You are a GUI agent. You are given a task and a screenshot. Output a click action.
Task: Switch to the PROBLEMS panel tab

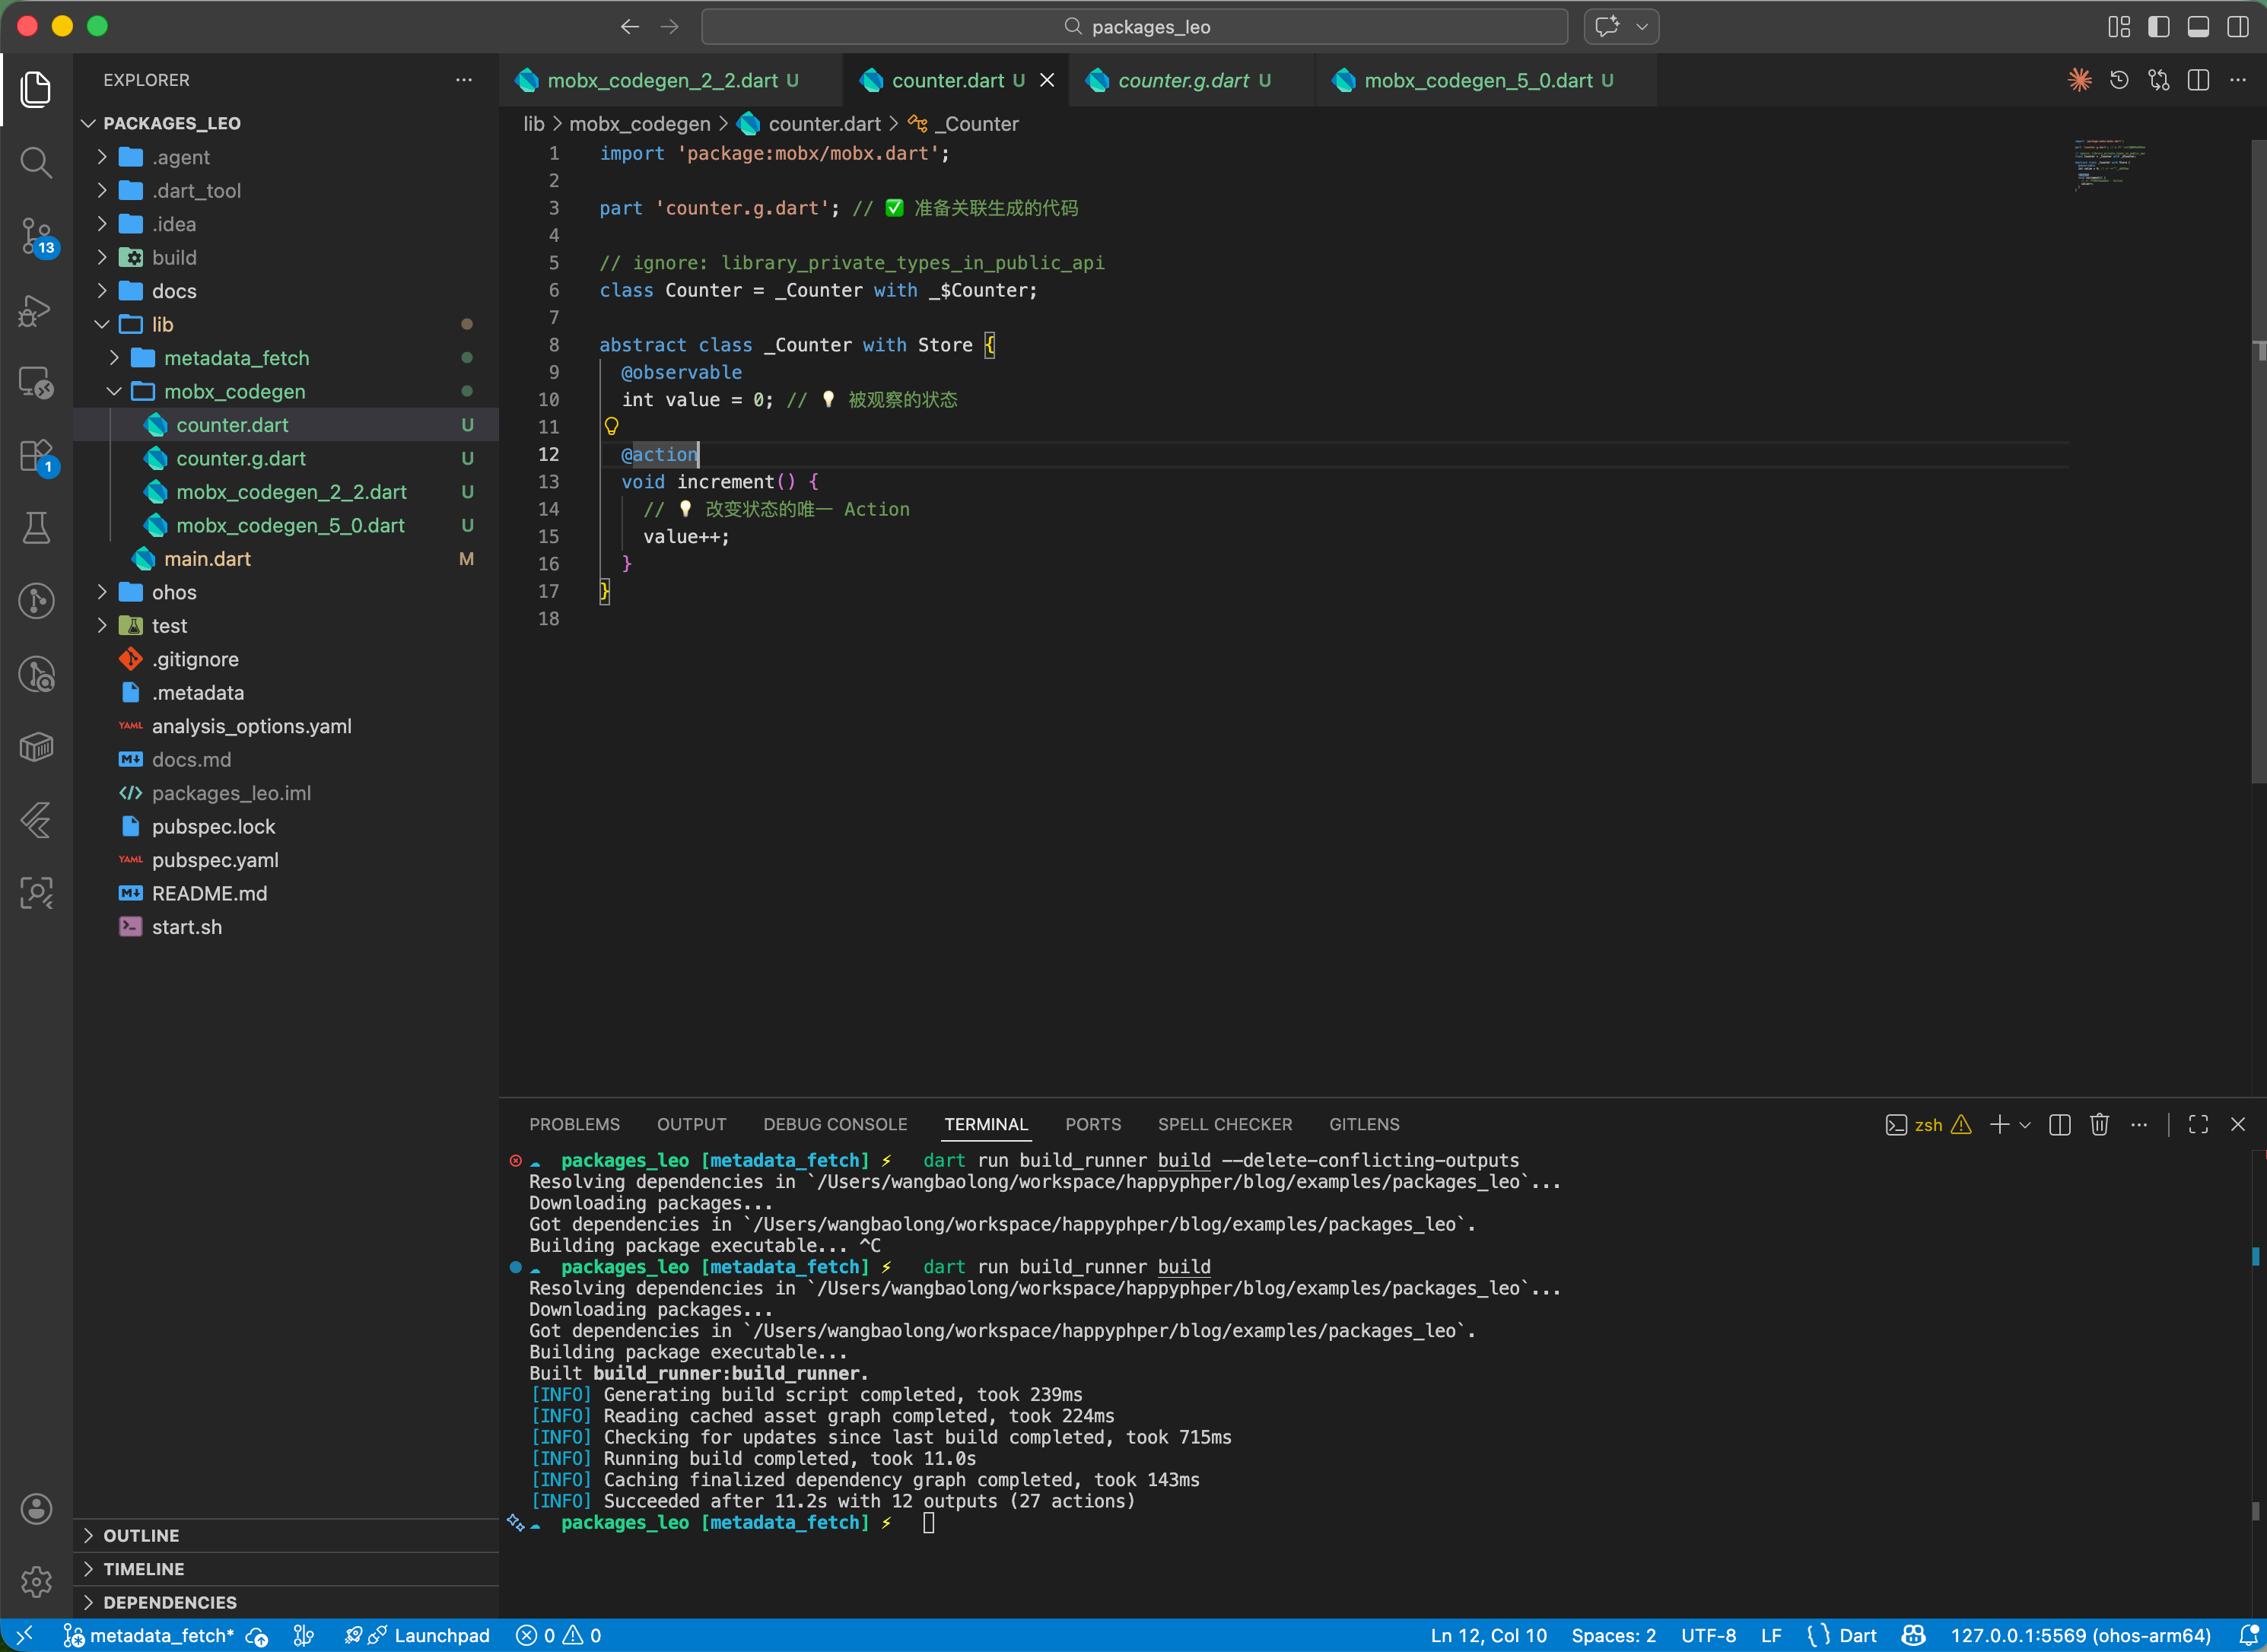point(574,1124)
